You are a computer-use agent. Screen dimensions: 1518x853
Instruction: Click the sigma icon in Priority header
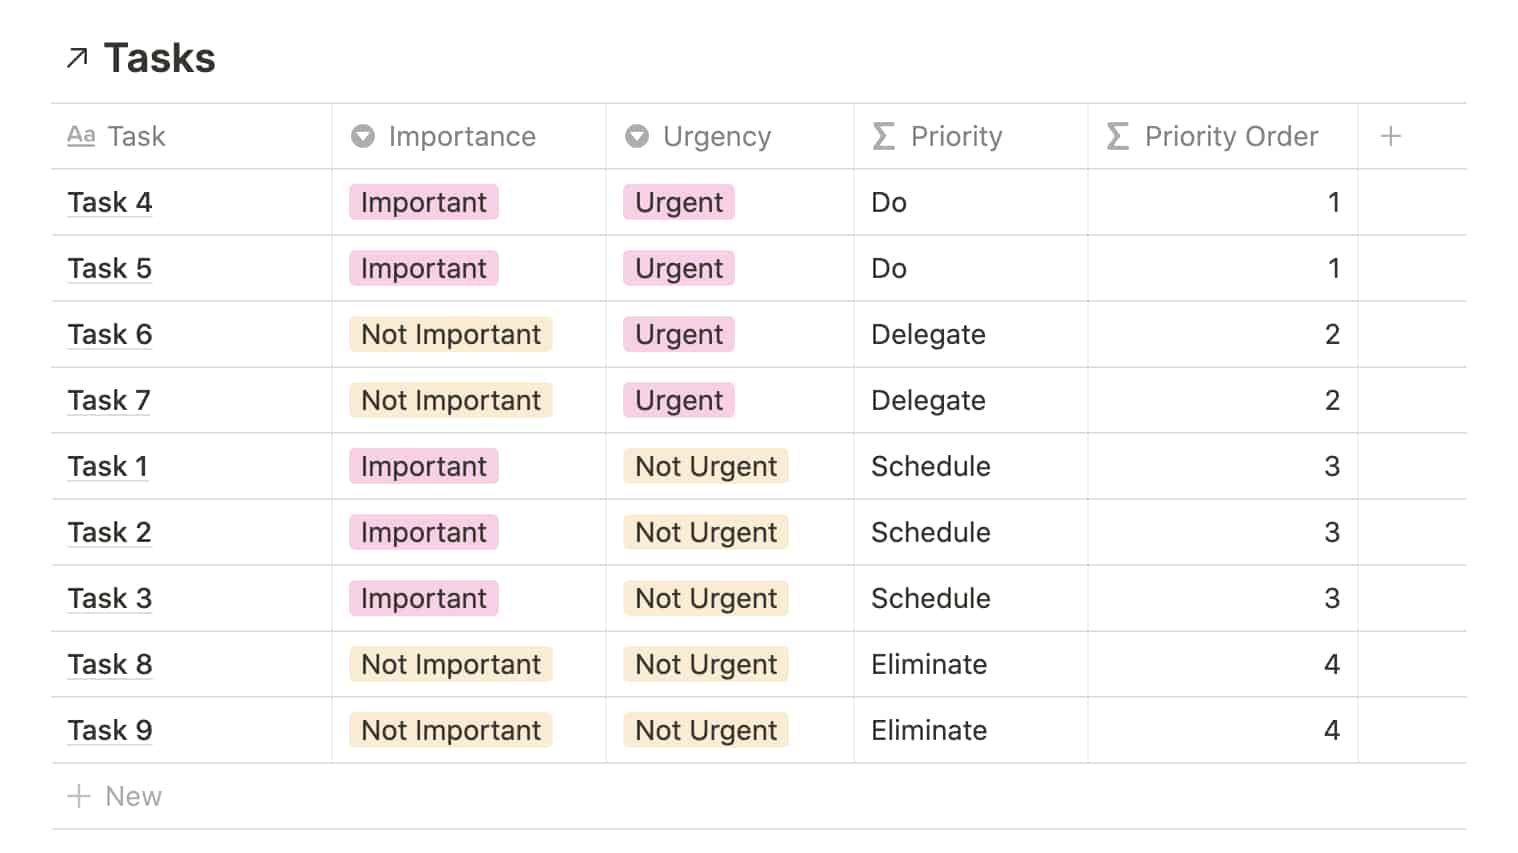[883, 136]
